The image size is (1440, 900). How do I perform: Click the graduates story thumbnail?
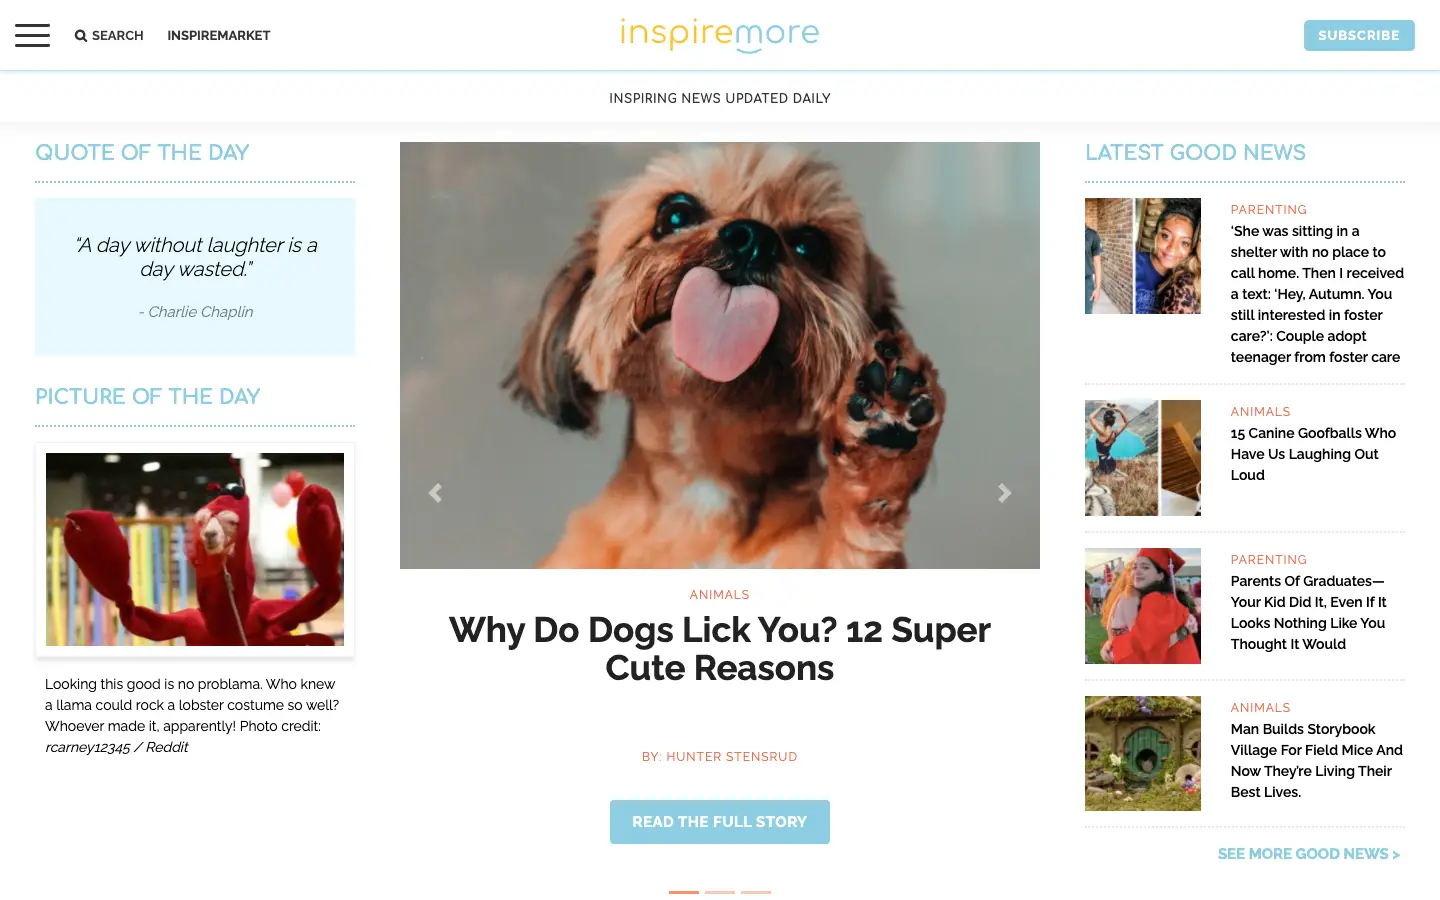(x=1143, y=606)
